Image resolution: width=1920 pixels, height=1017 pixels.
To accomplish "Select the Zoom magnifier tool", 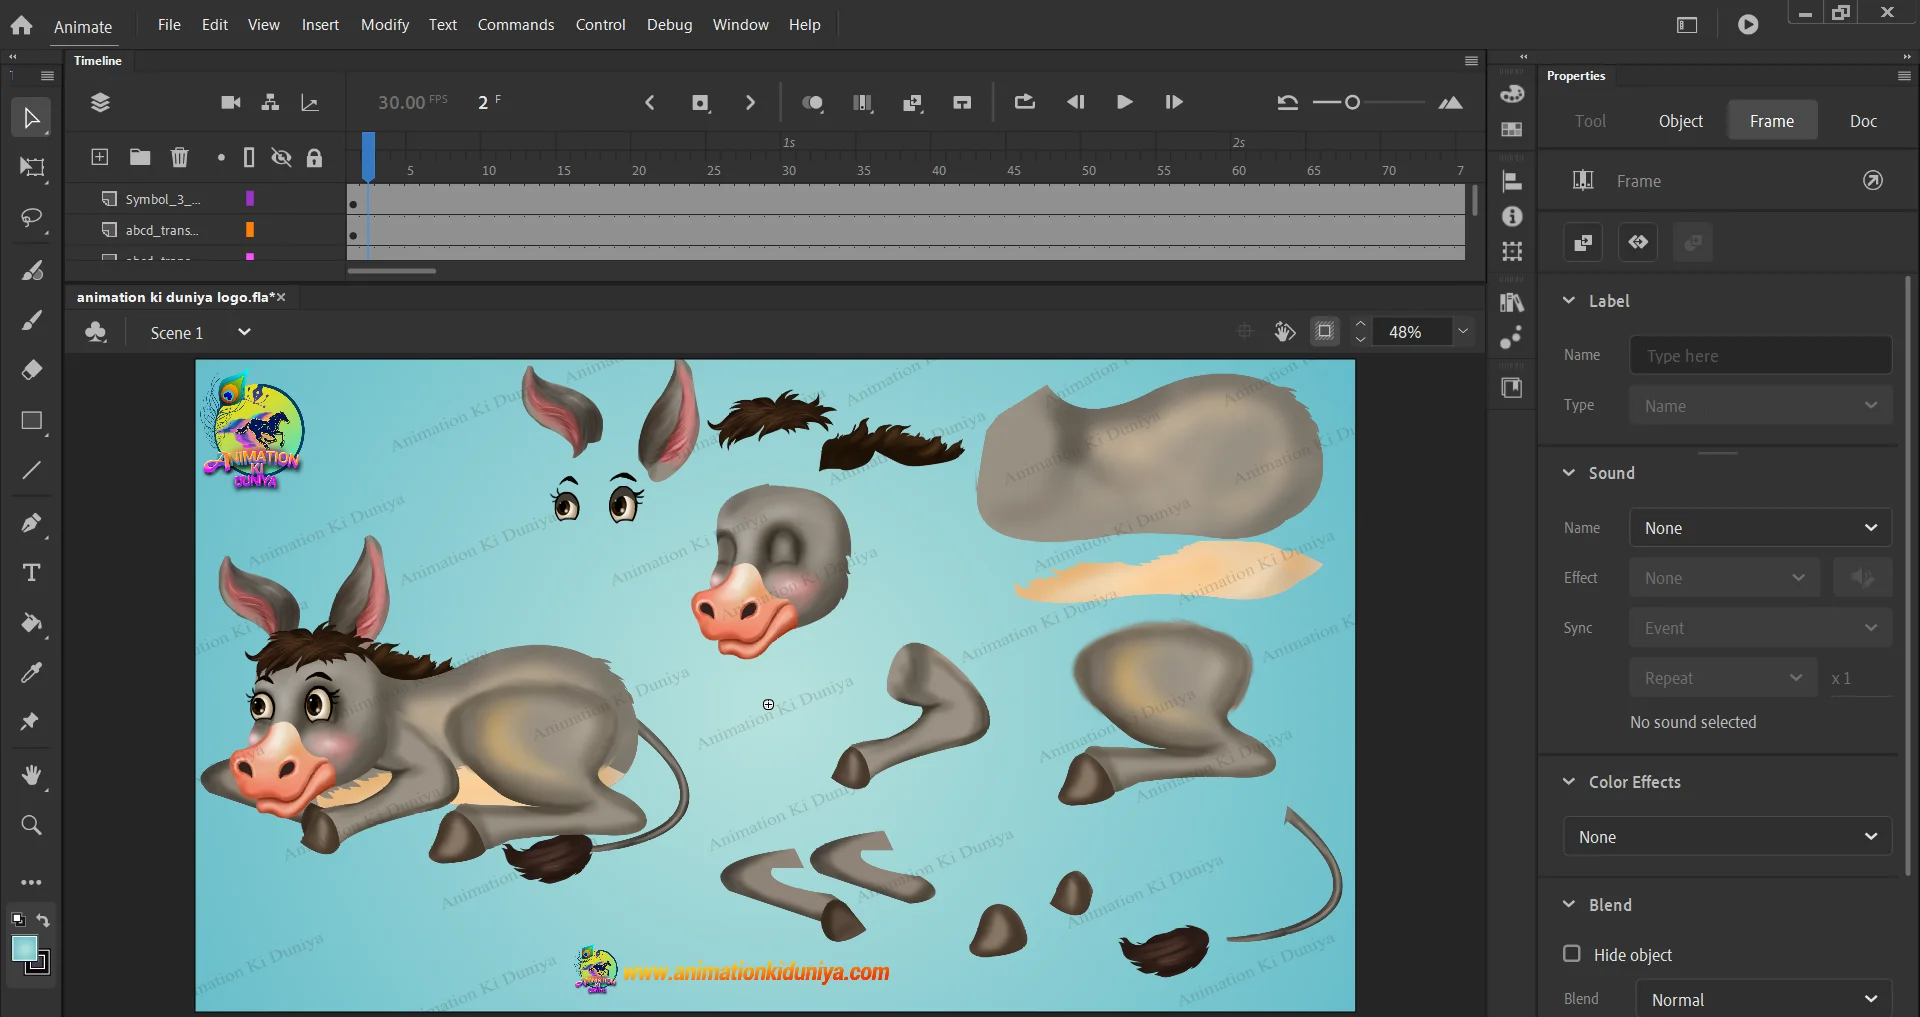I will [x=31, y=825].
